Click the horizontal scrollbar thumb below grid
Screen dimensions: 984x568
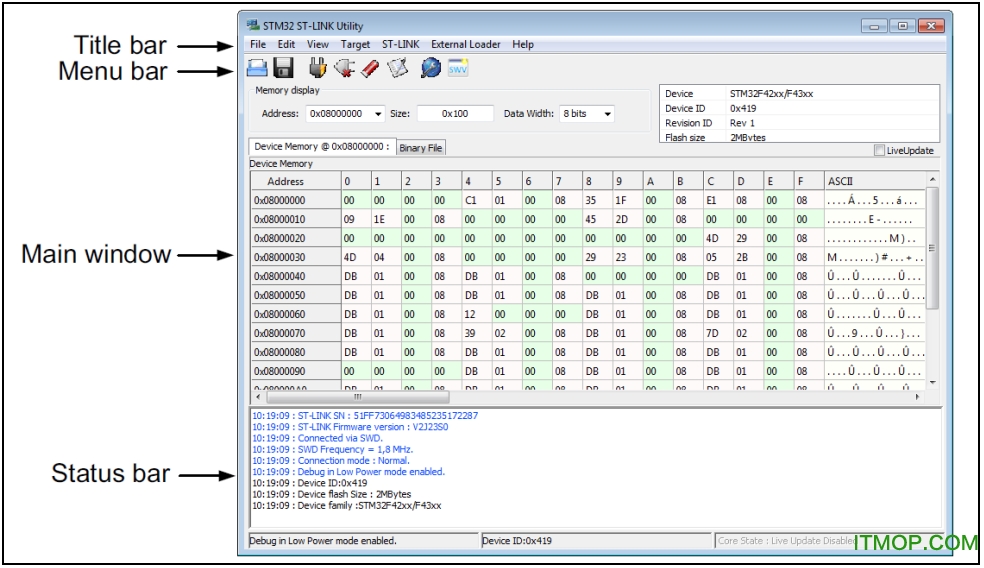[x=358, y=397]
